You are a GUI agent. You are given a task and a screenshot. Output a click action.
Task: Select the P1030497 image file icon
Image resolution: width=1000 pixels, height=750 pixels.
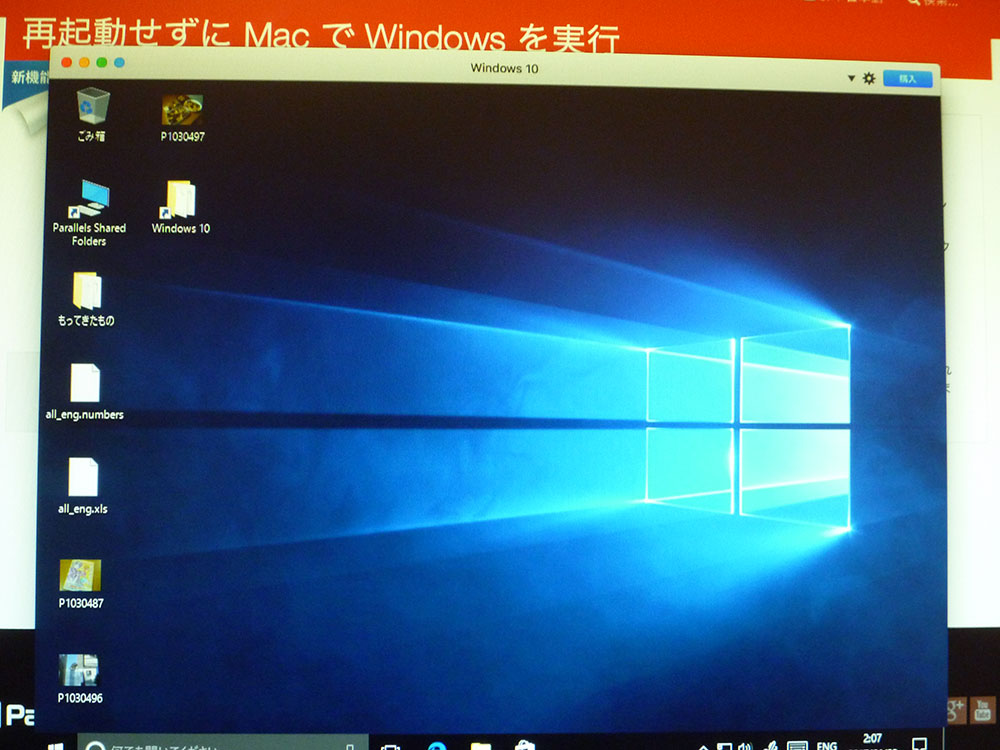pos(182,117)
